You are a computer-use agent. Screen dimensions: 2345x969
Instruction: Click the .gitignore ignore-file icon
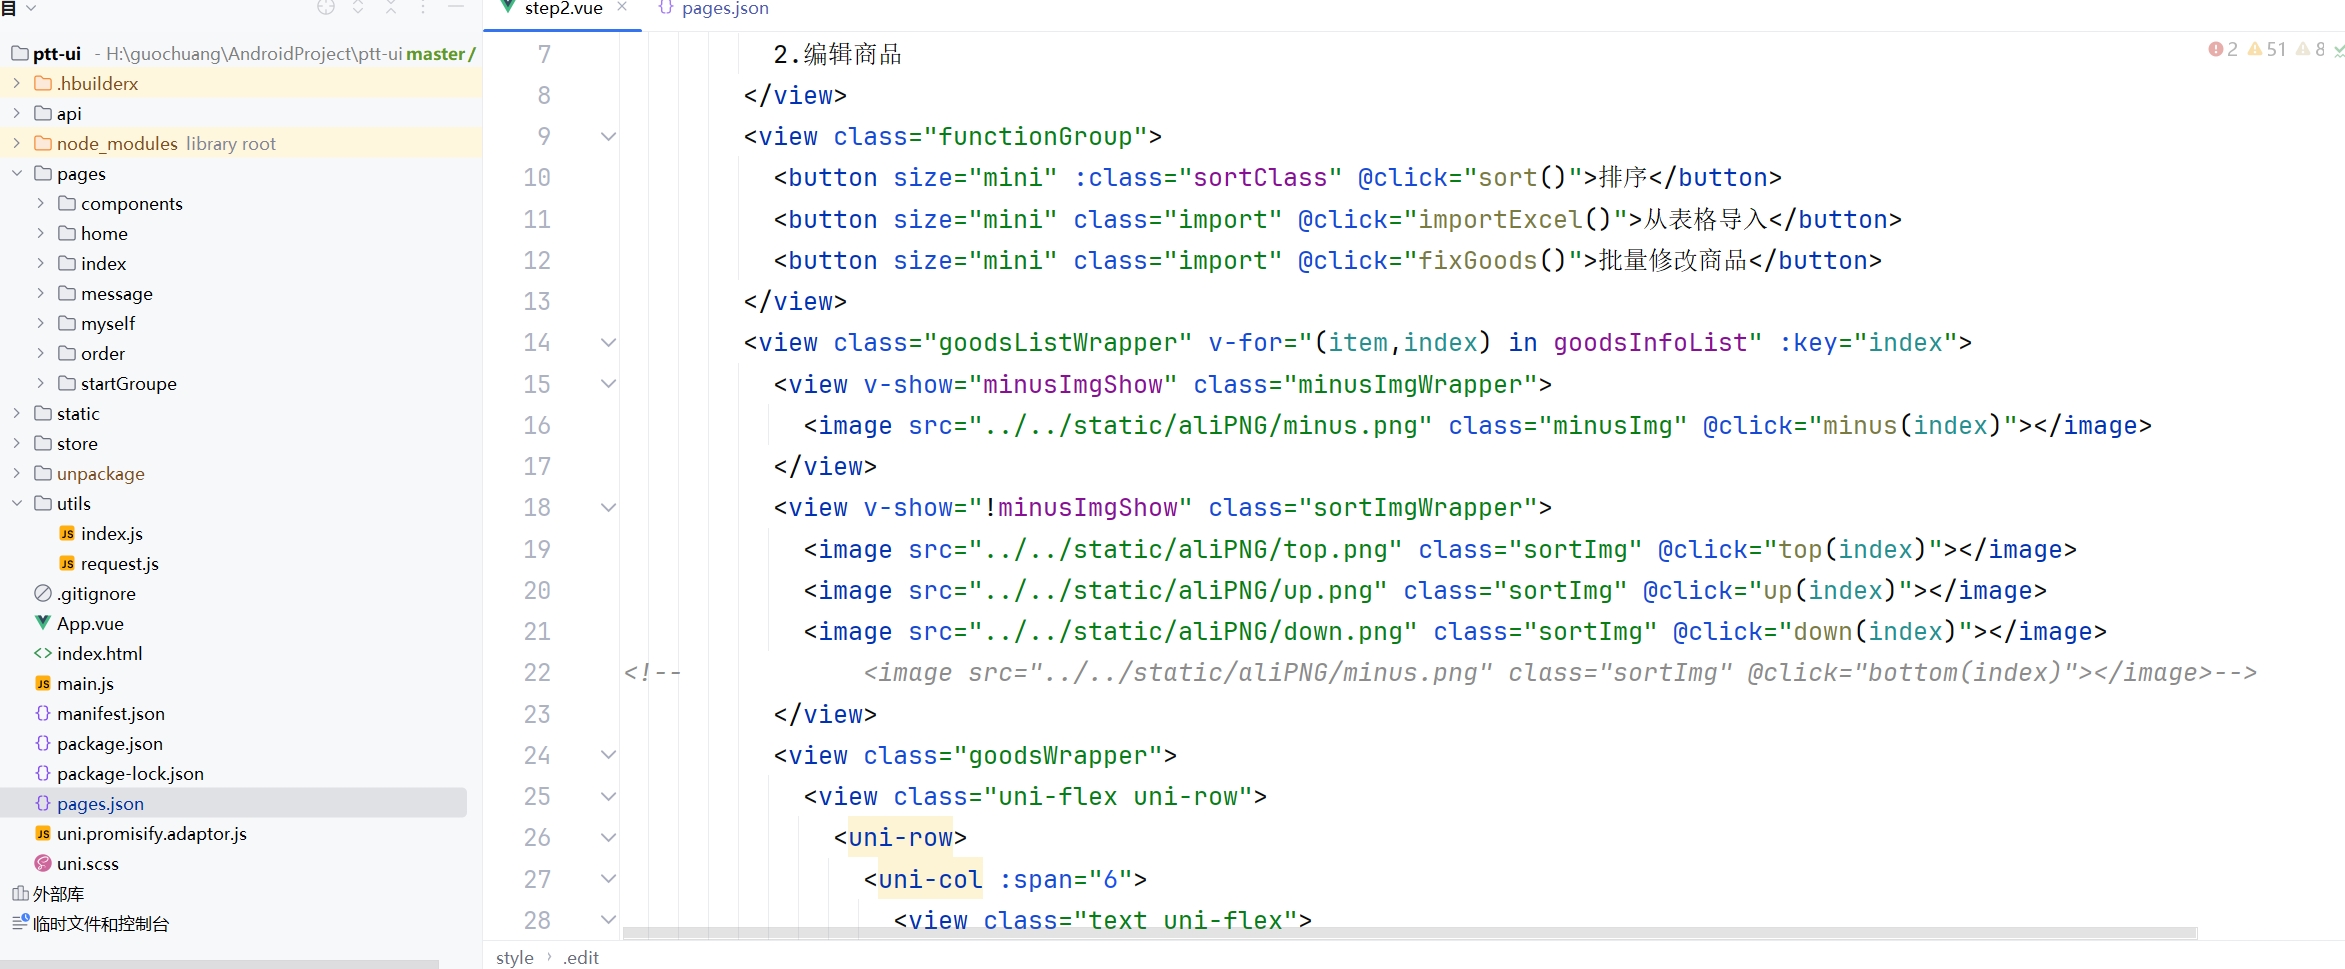(43, 593)
